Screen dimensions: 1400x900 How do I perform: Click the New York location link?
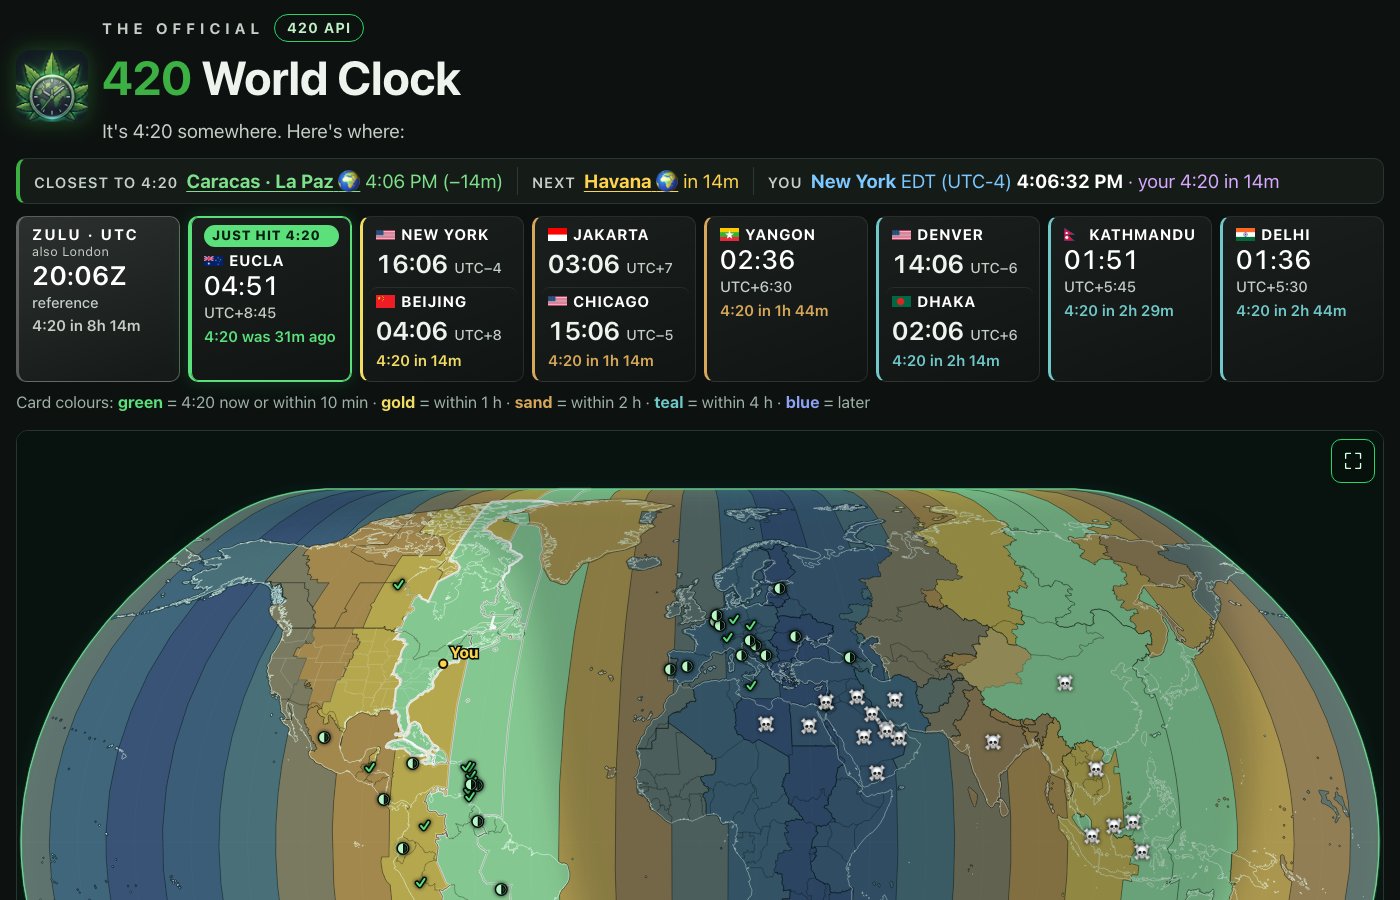(853, 182)
